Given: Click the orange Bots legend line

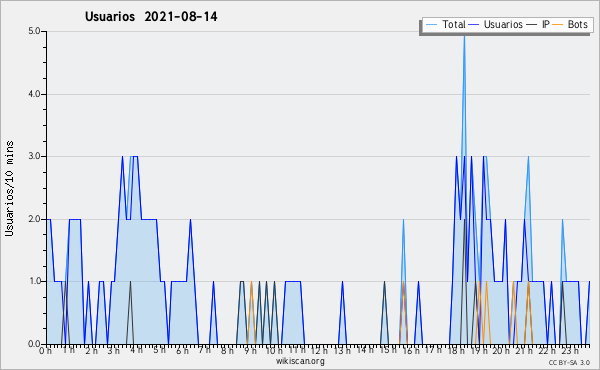Looking at the screenshot, I should click(558, 25).
